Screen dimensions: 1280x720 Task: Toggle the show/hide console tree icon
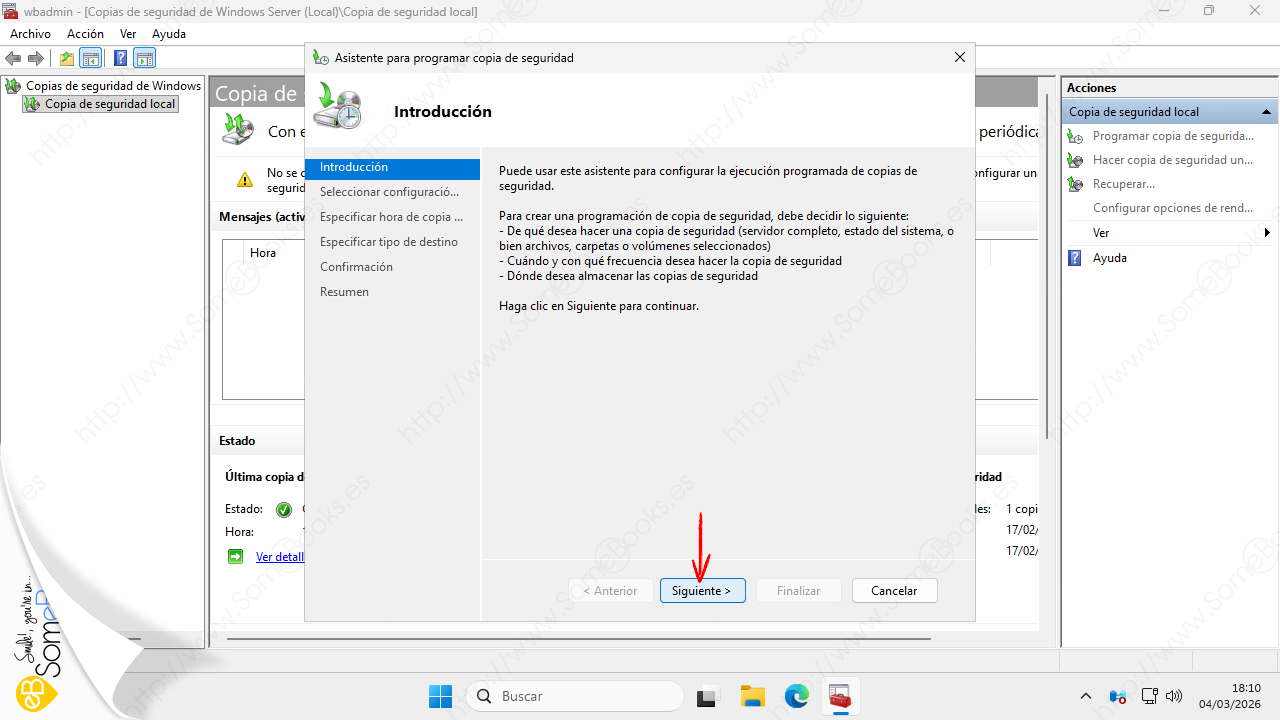91,59
